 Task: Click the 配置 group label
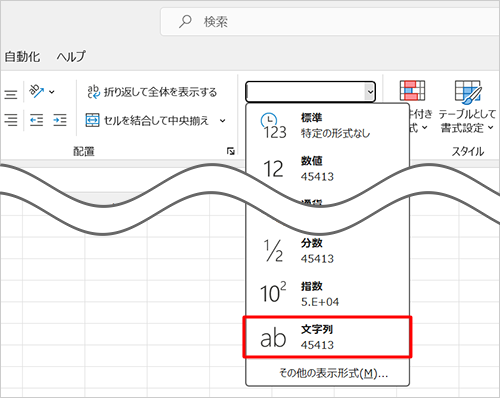coord(84,152)
